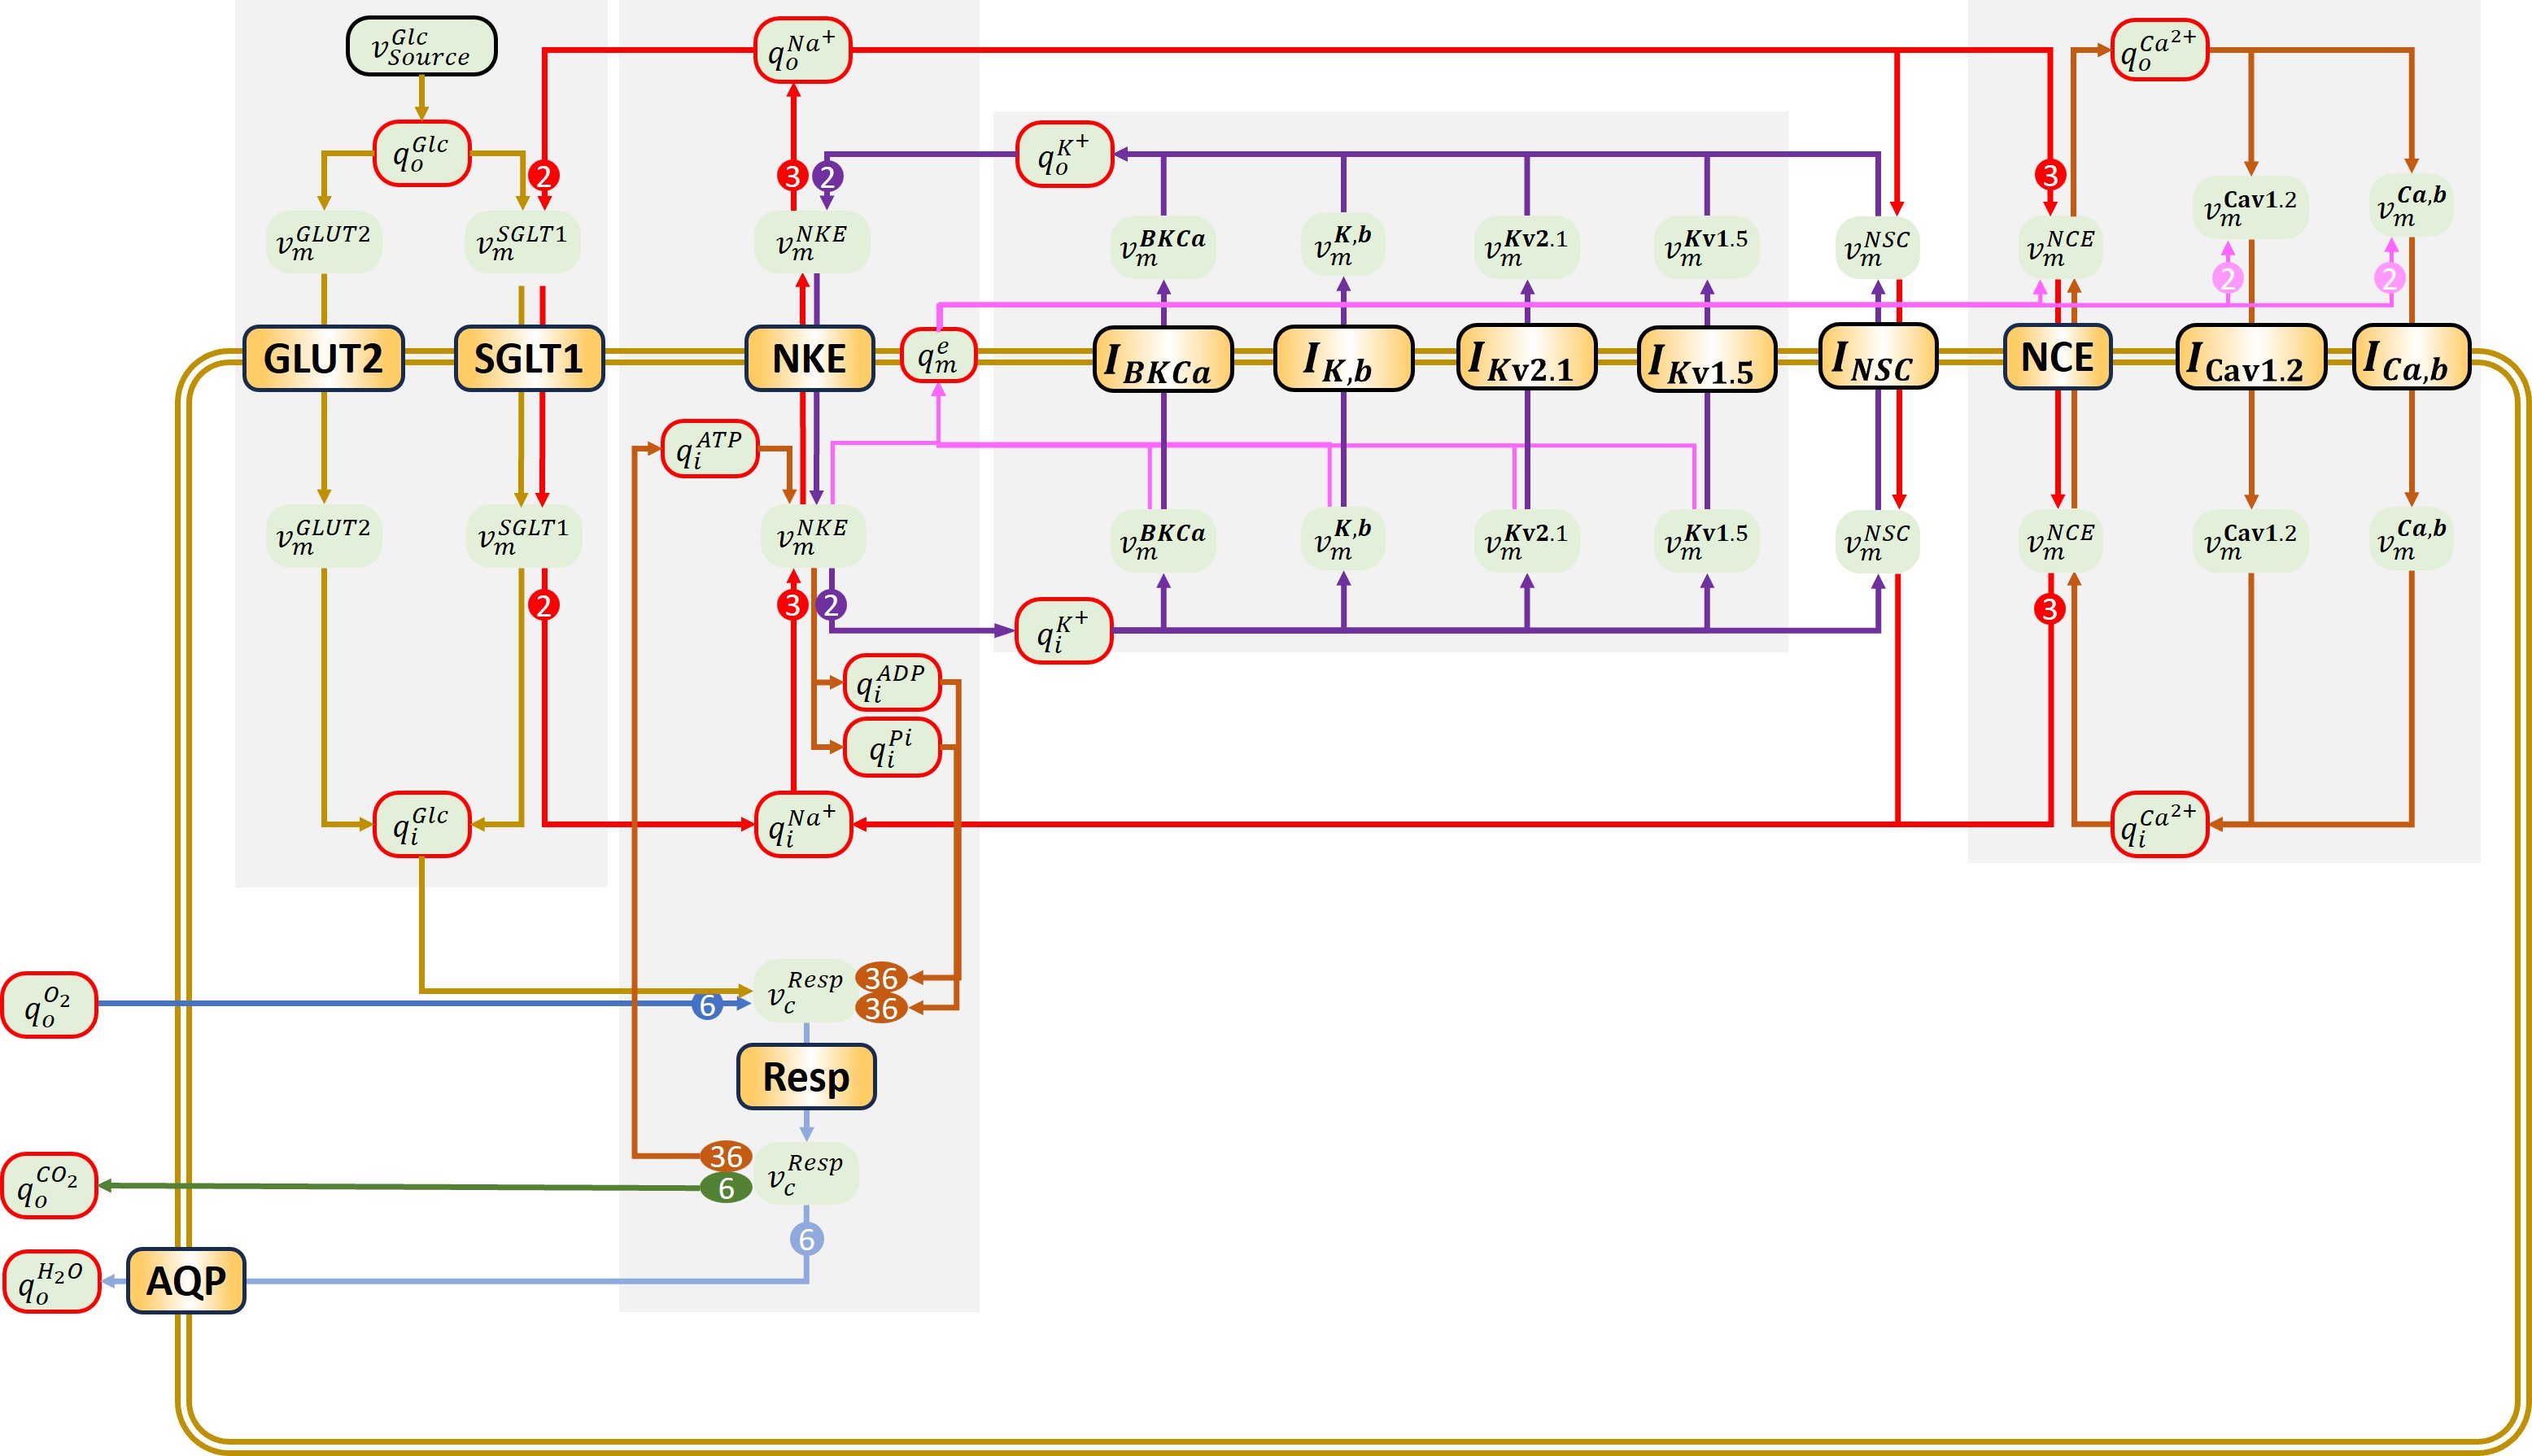The image size is (2532, 1456).
Task: Click the GLUT2 transporter block
Action: coord(323,358)
